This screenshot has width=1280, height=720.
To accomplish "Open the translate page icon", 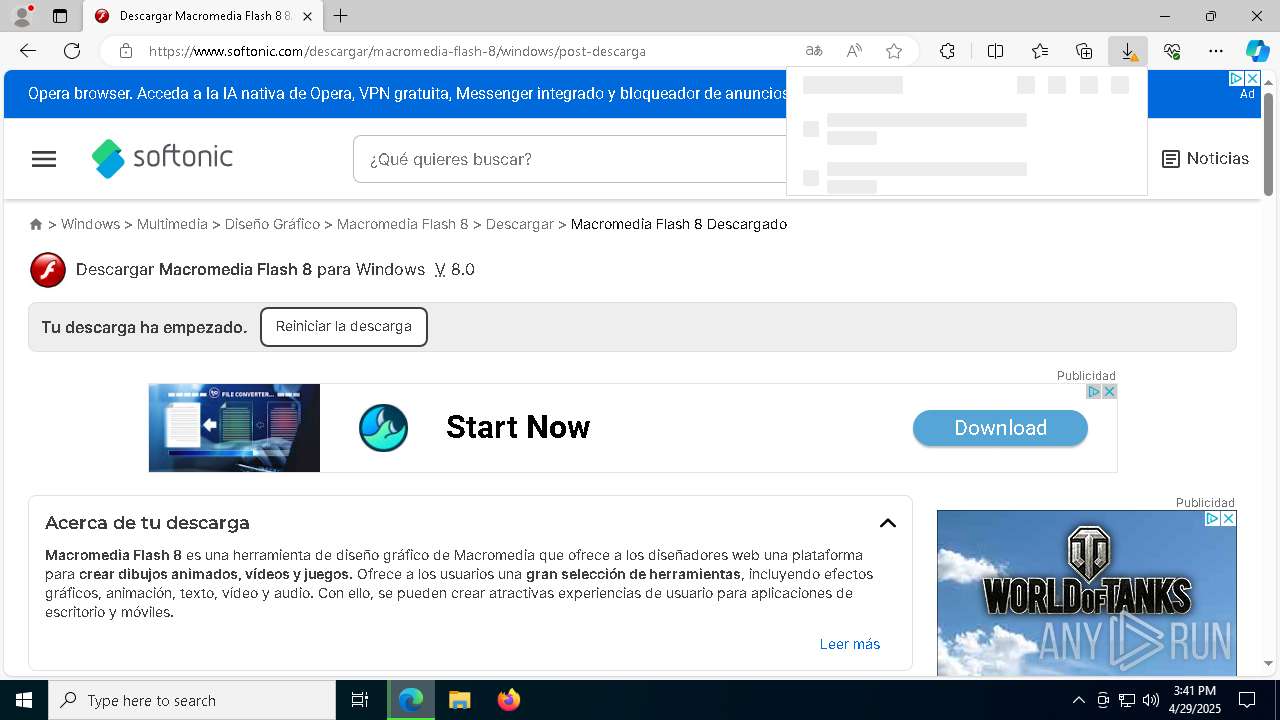I will [x=814, y=51].
